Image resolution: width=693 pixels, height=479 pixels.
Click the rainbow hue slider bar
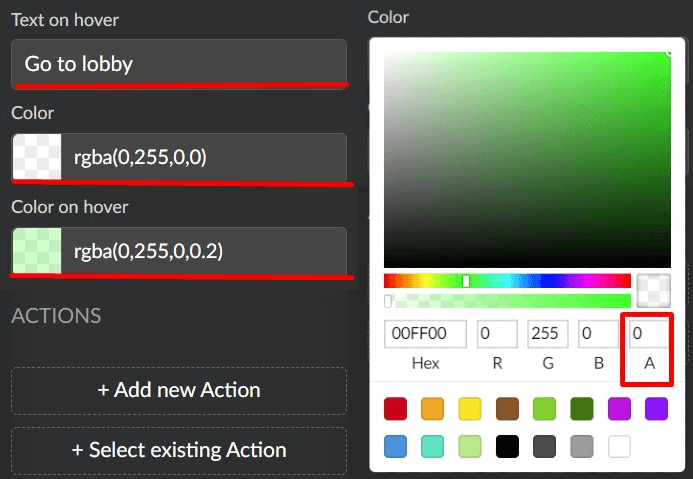pos(507,281)
